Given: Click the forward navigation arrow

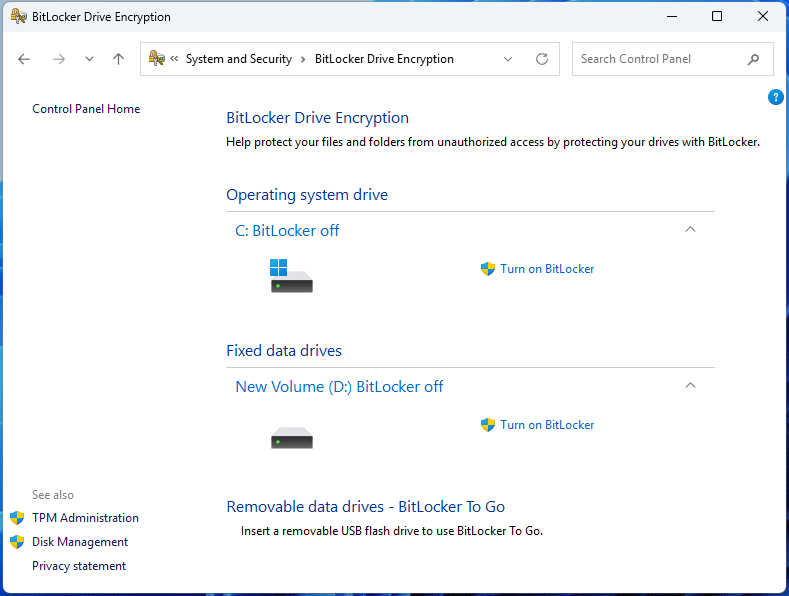Looking at the screenshot, I should tap(59, 59).
